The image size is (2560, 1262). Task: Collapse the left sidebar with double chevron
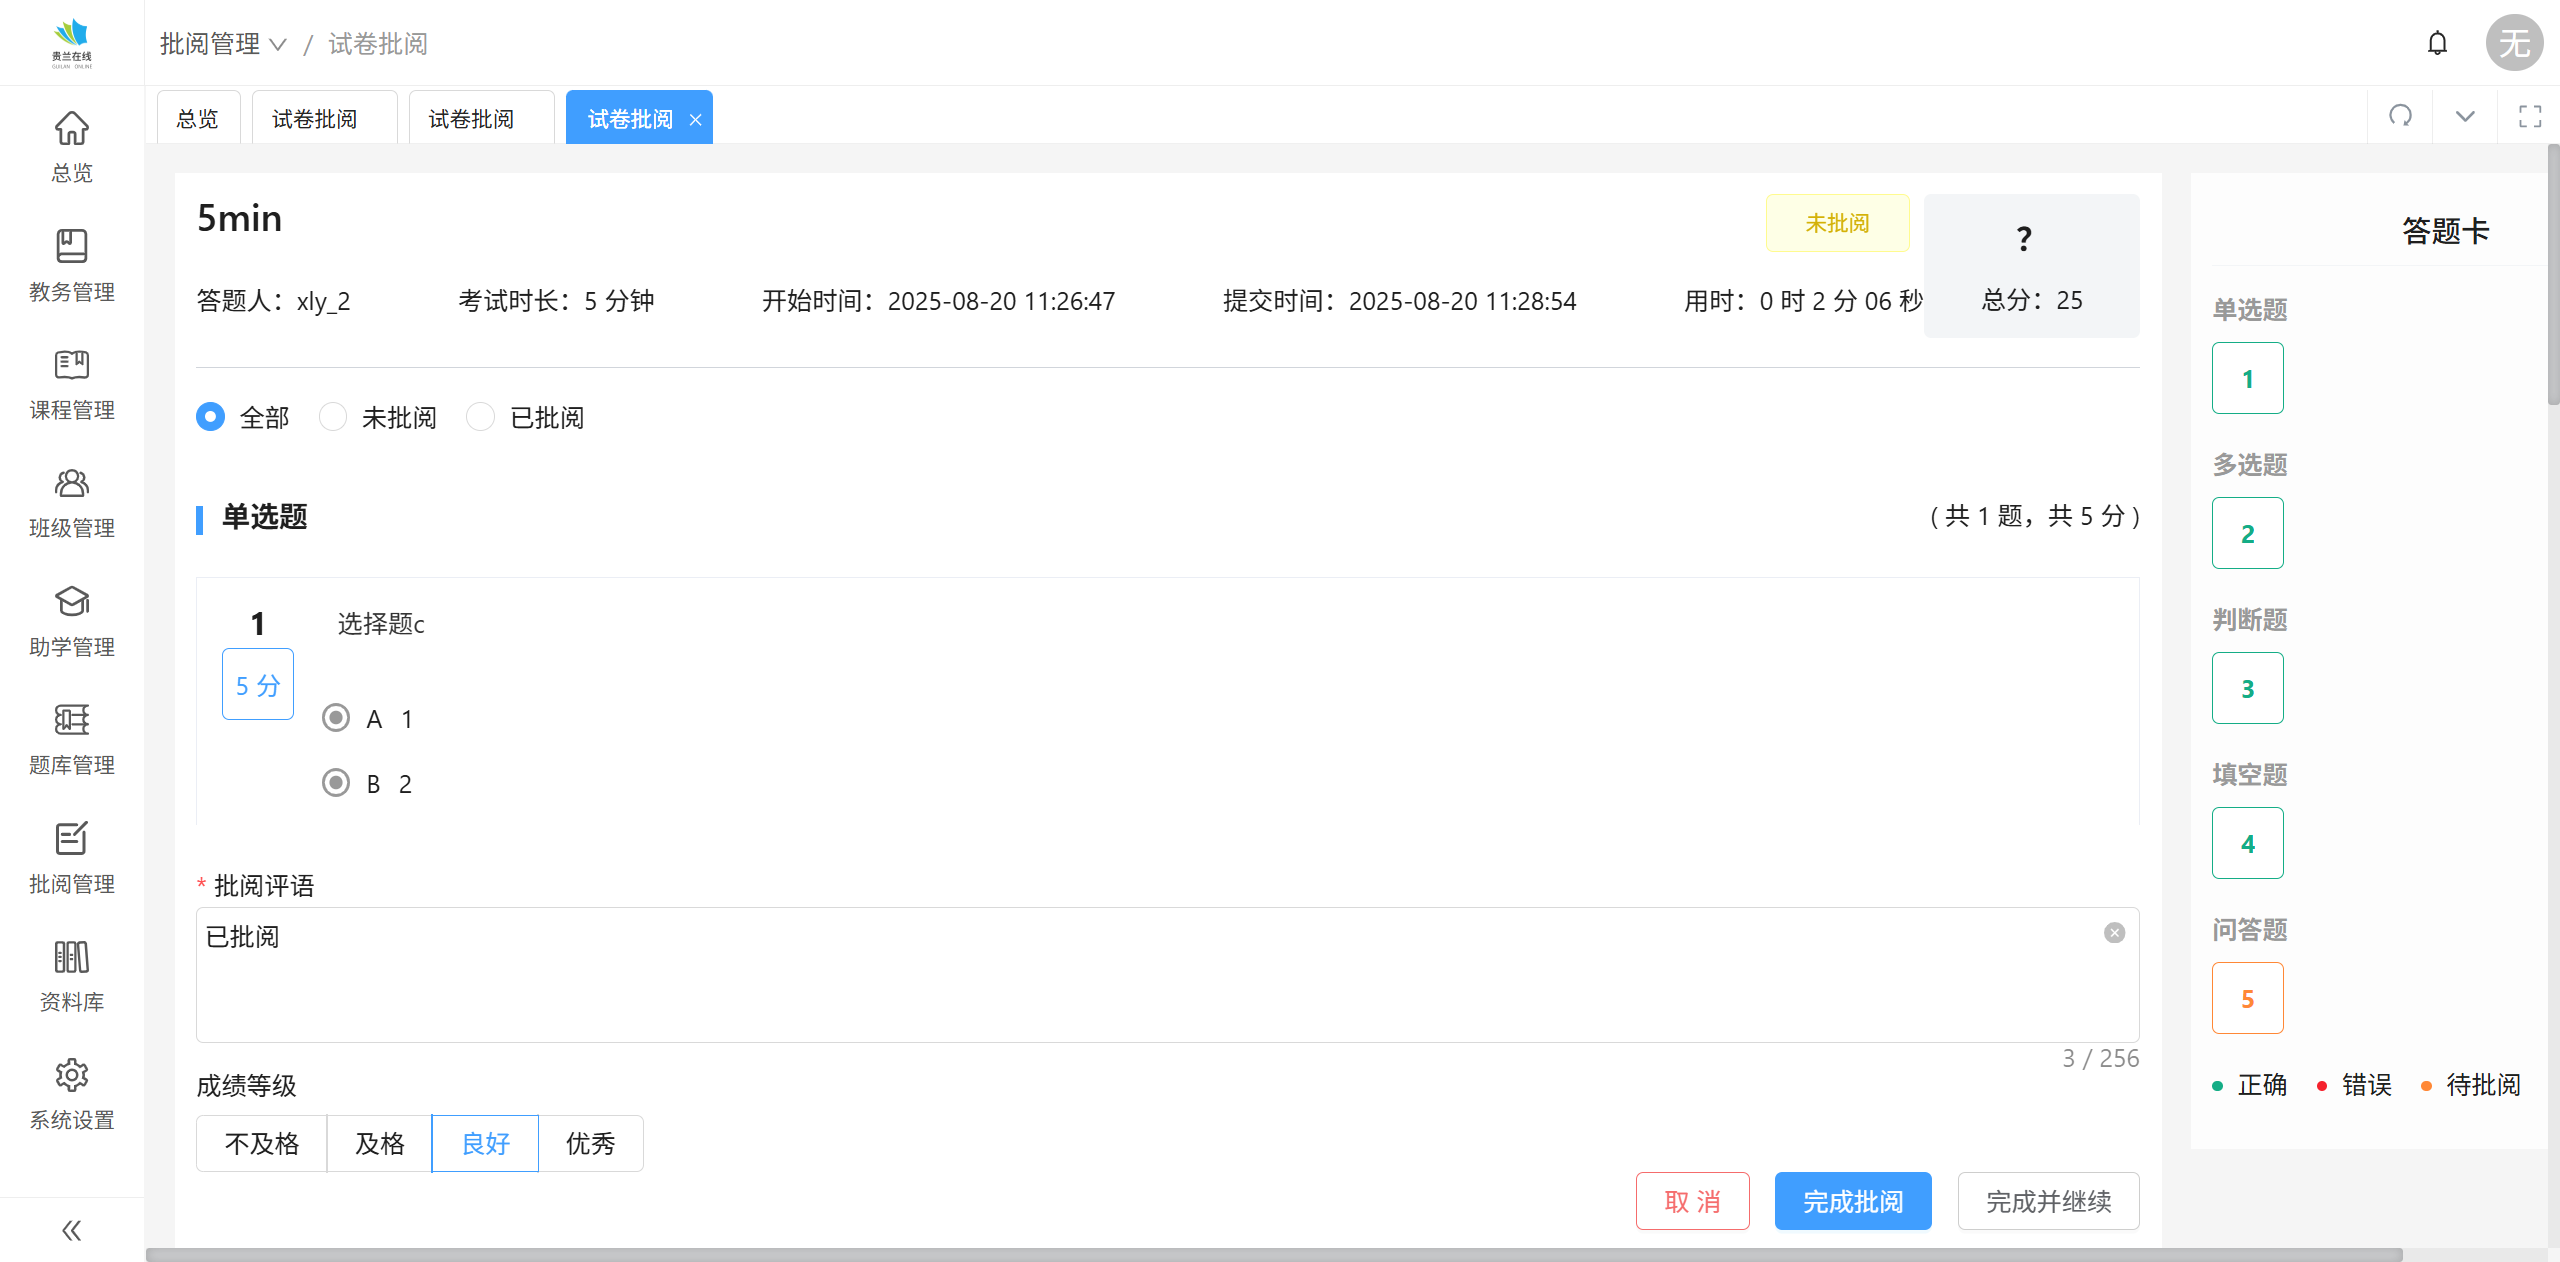[x=71, y=1230]
